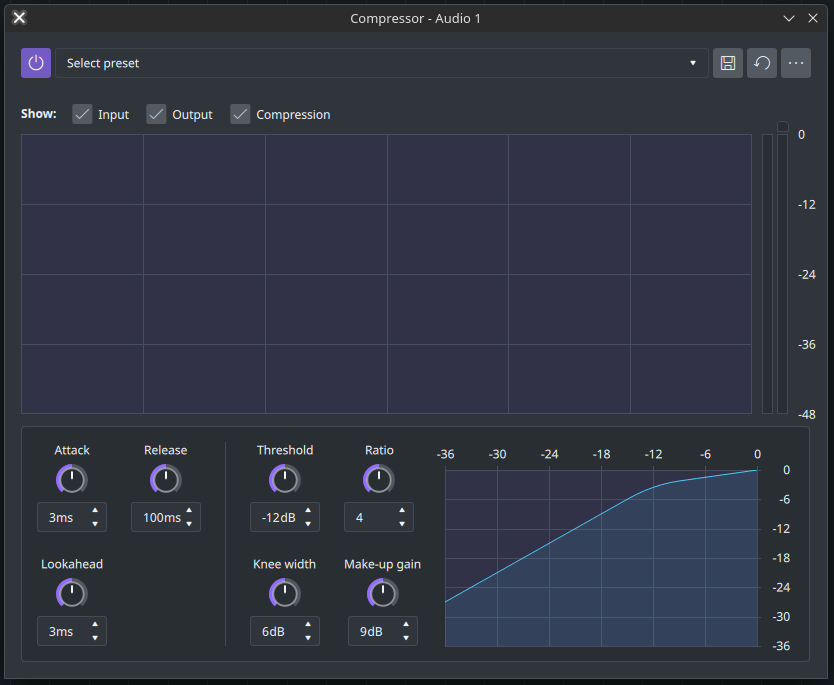Uncheck the Input display checkbox
This screenshot has width=834, height=685.
pyautogui.click(x=82, y=114)
